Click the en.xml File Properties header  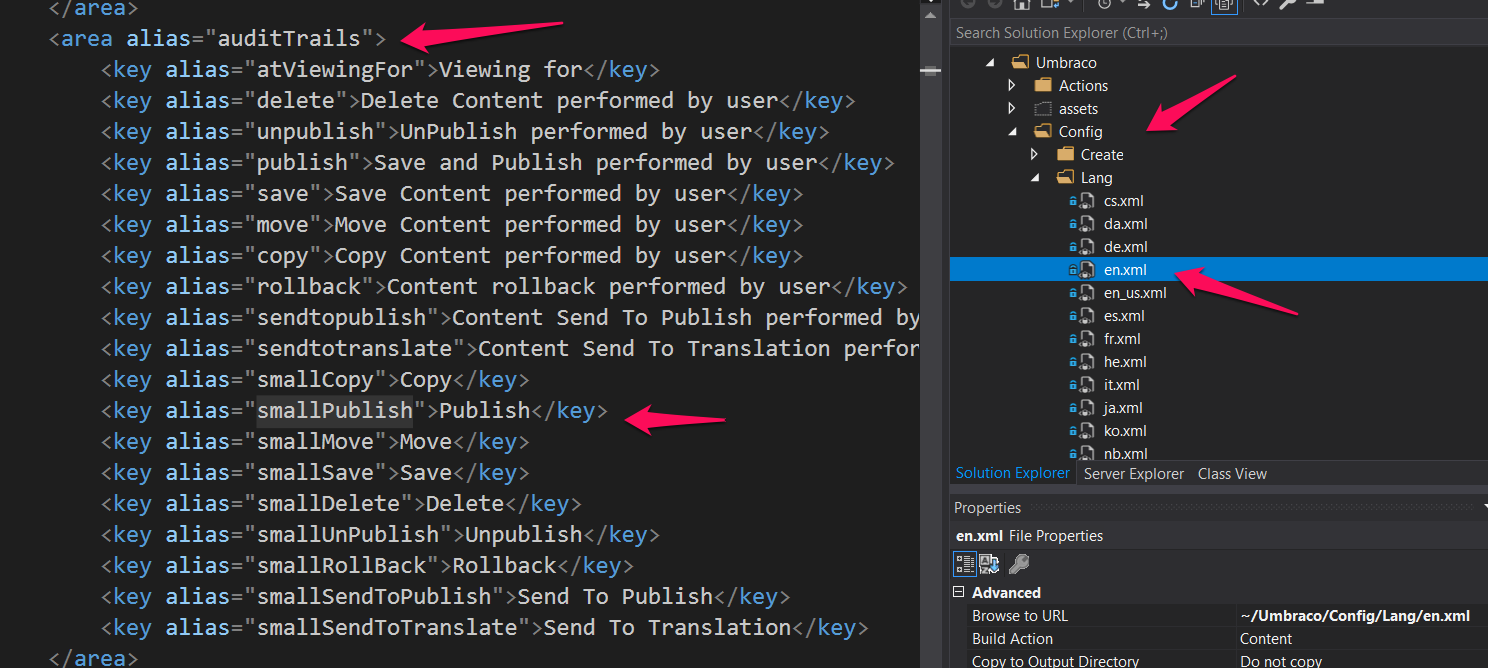pyautogui.click(x=1029, y=535)
